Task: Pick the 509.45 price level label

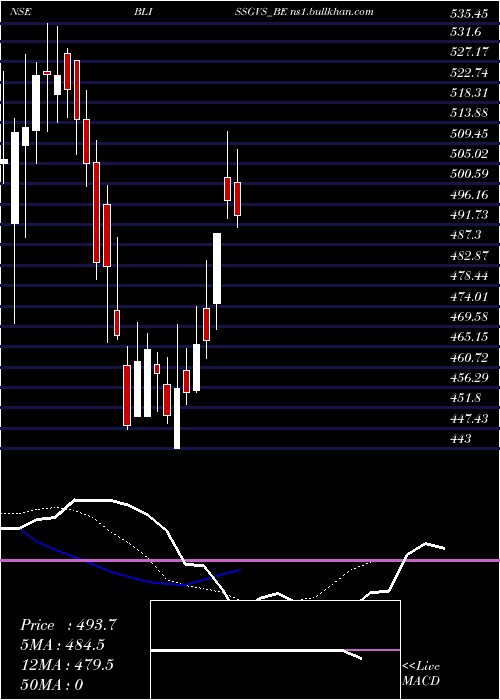Action: pos(469,133)
